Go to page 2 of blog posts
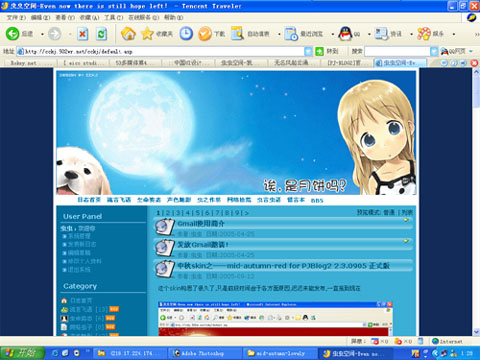Screen dimensions: 480x360 (x=168, y=213)
